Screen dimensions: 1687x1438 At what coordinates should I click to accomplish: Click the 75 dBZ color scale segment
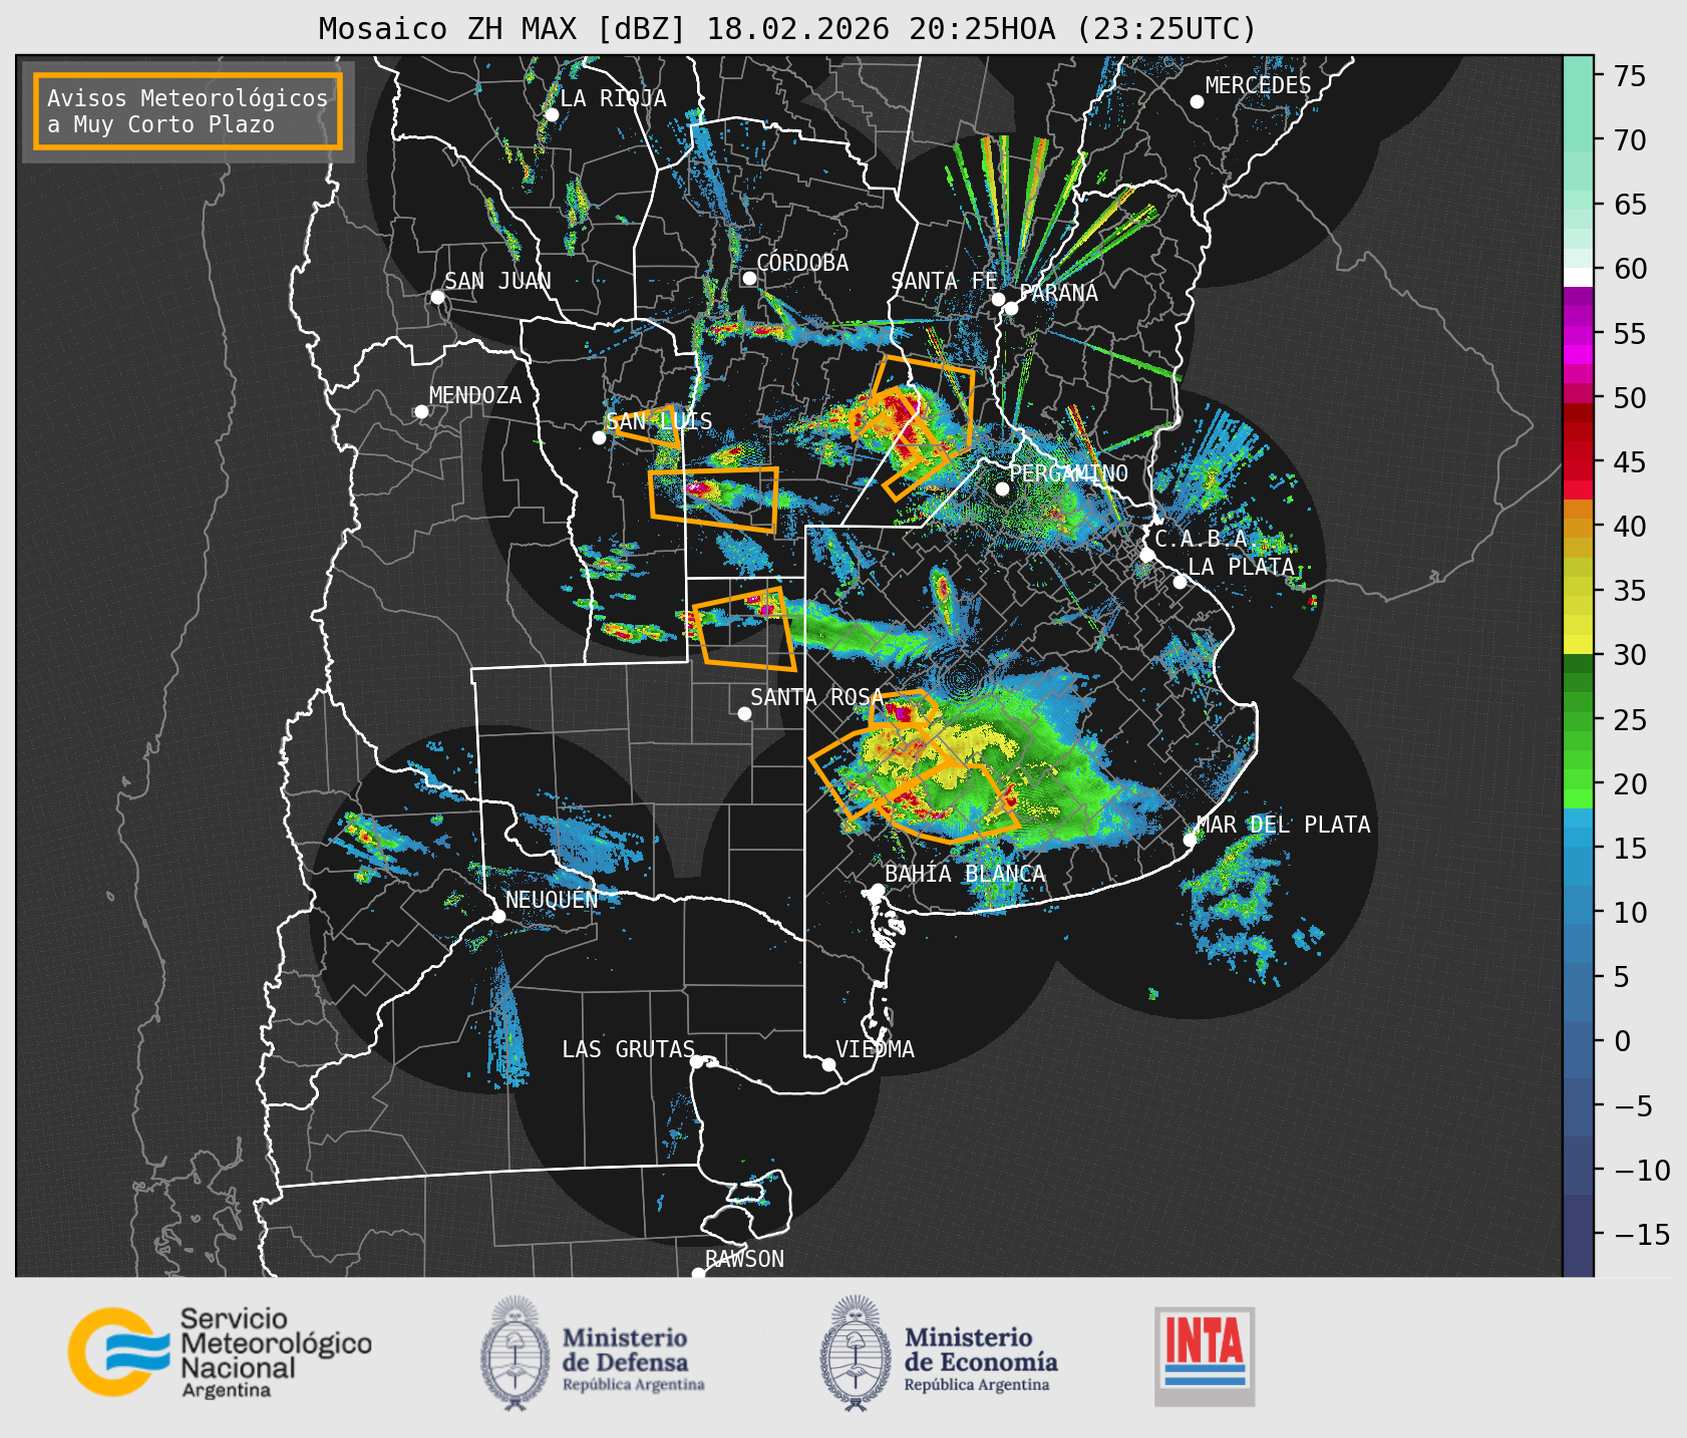click(1578, 76)
